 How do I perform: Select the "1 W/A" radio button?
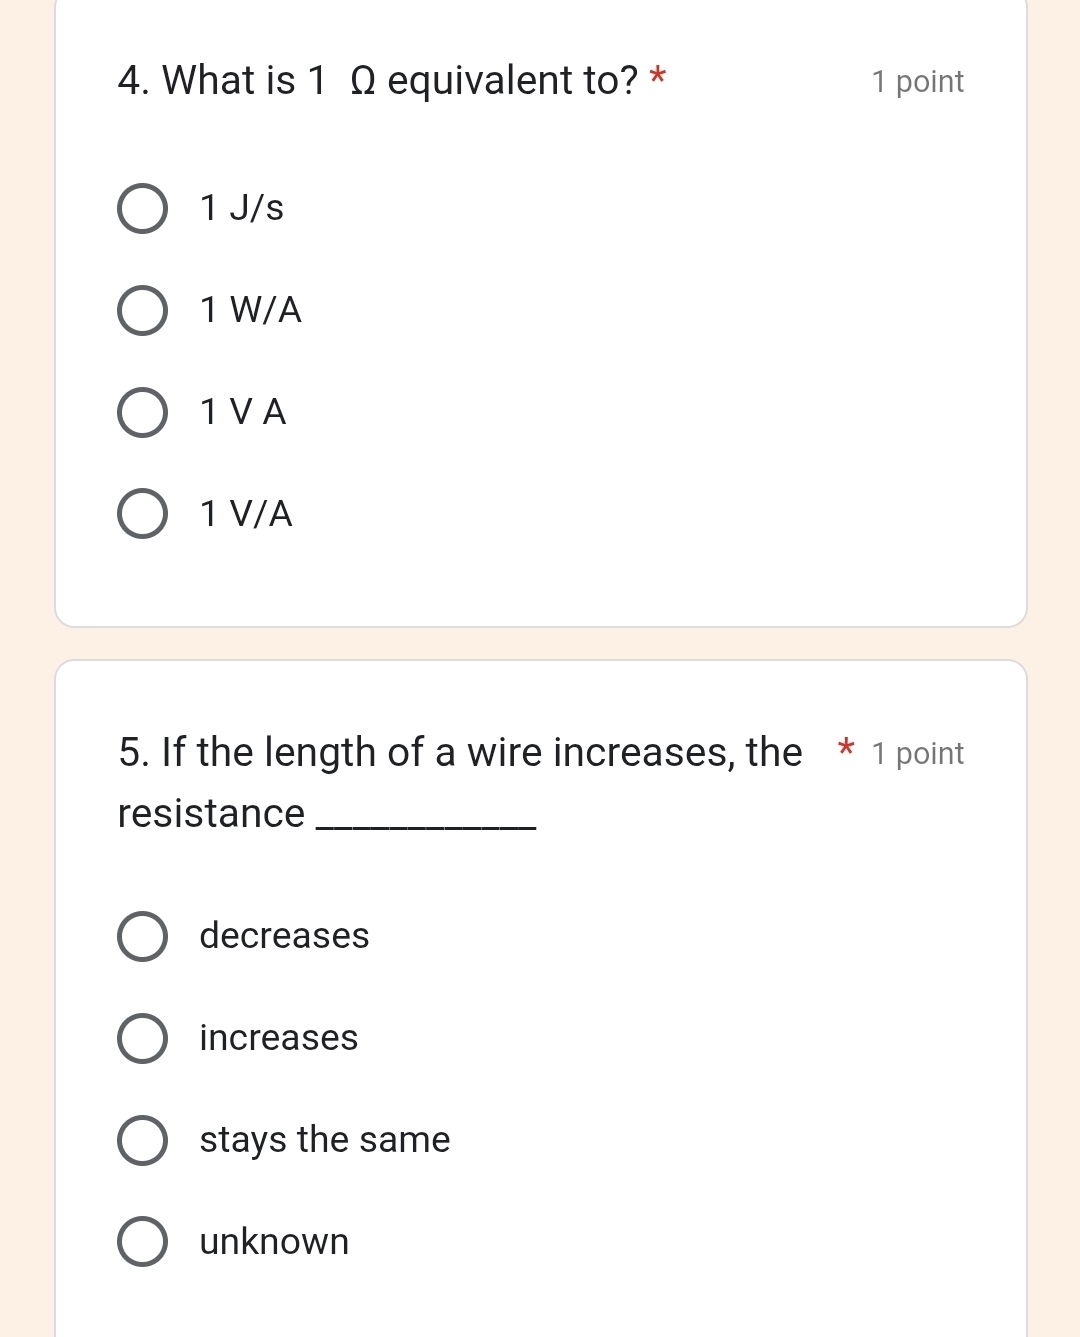141,311
